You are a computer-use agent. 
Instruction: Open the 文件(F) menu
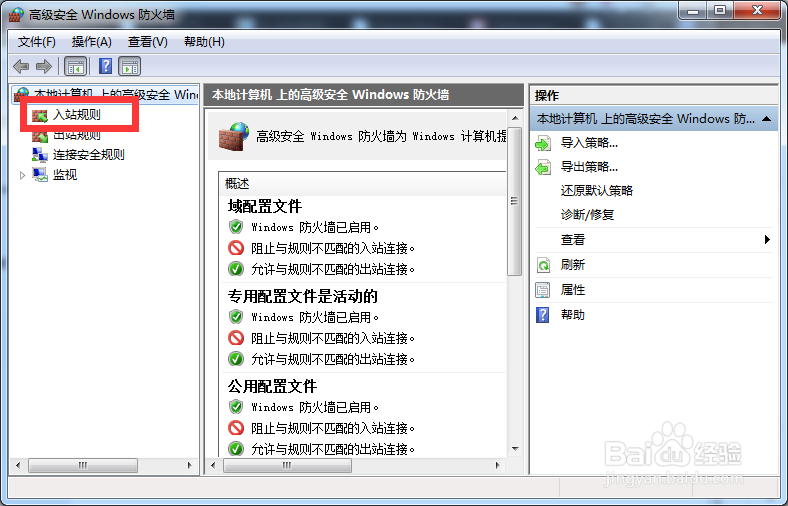tap(37, 42)
